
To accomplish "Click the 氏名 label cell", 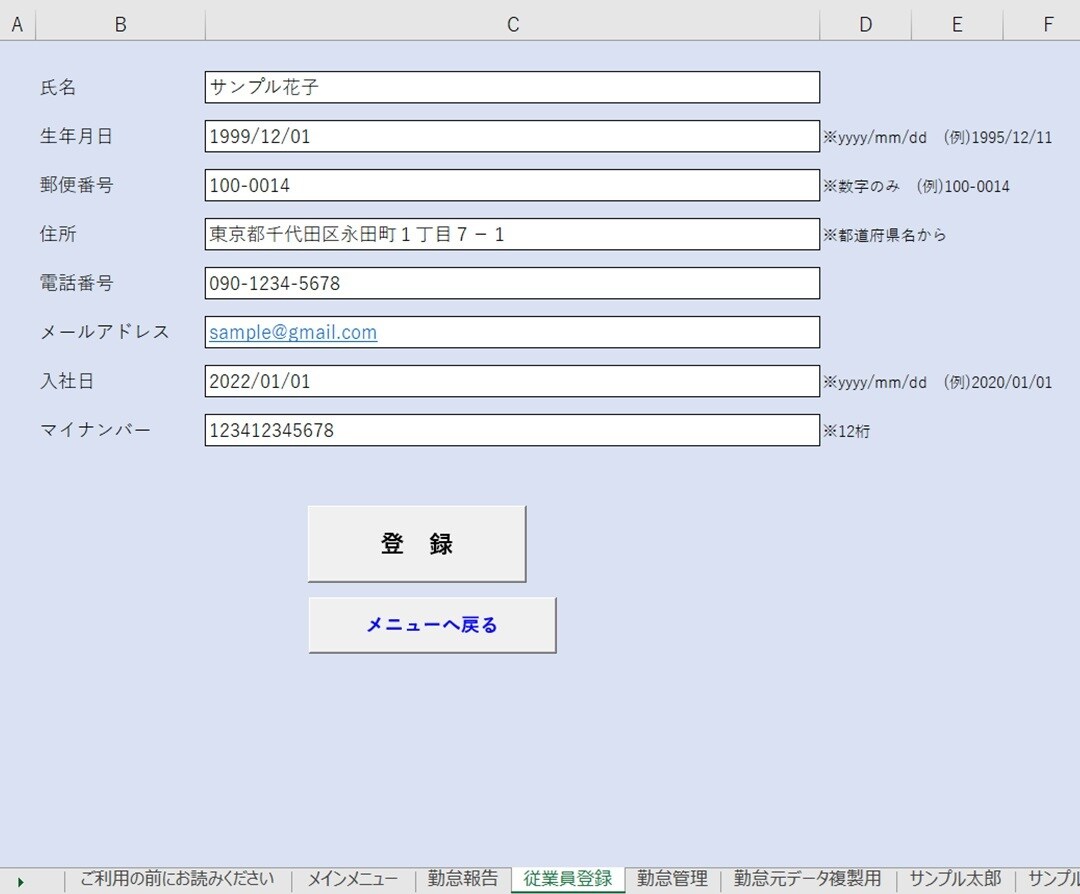I will [58, 87].
